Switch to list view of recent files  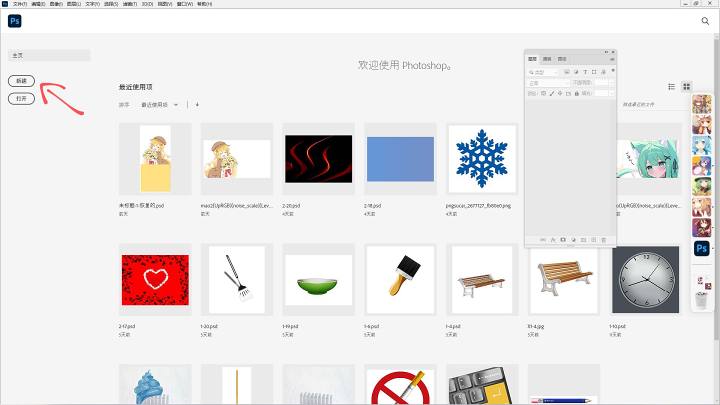coord(671,86)
